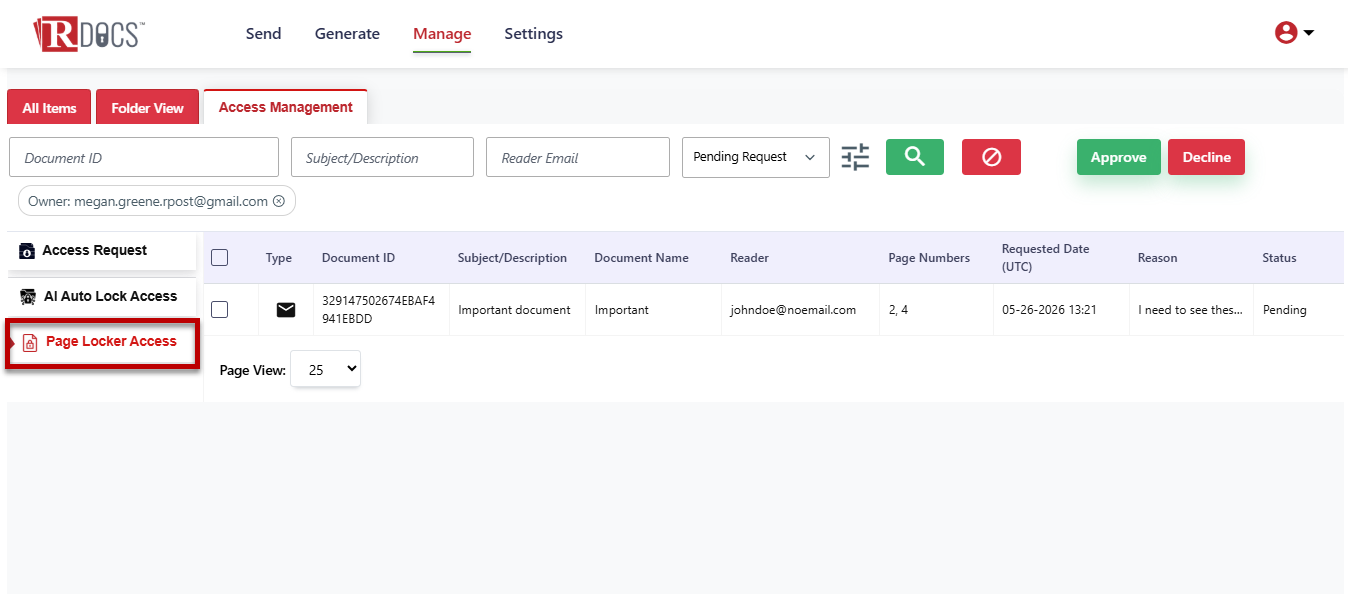The width and height of the screenshot is (1348, 594).
Task: Click the Page Numbers column header
Action: coord(929,258)
